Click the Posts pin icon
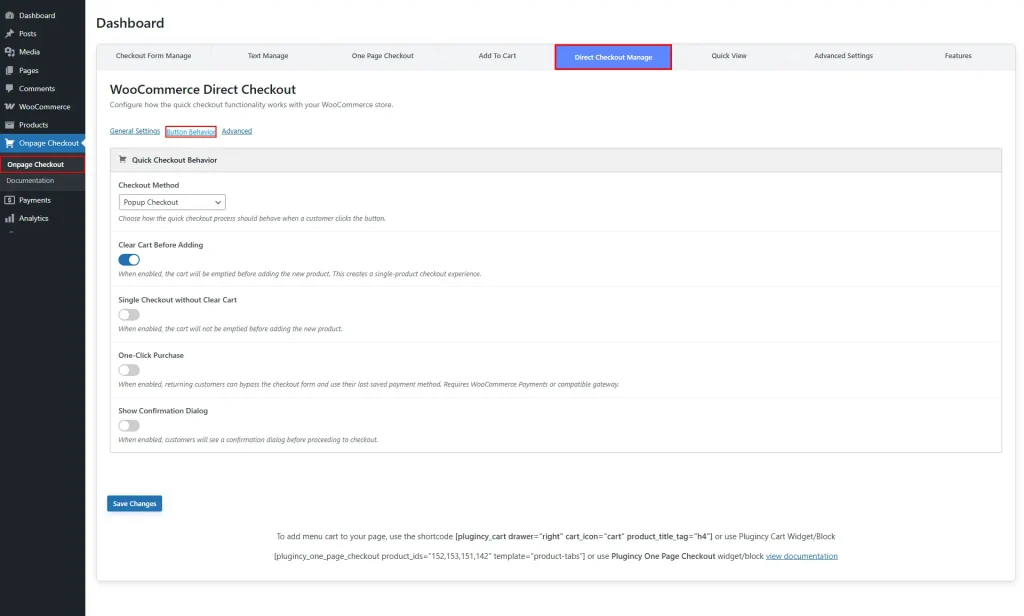The height and width of the screenshot is (616, 1024). coord(9,33)
